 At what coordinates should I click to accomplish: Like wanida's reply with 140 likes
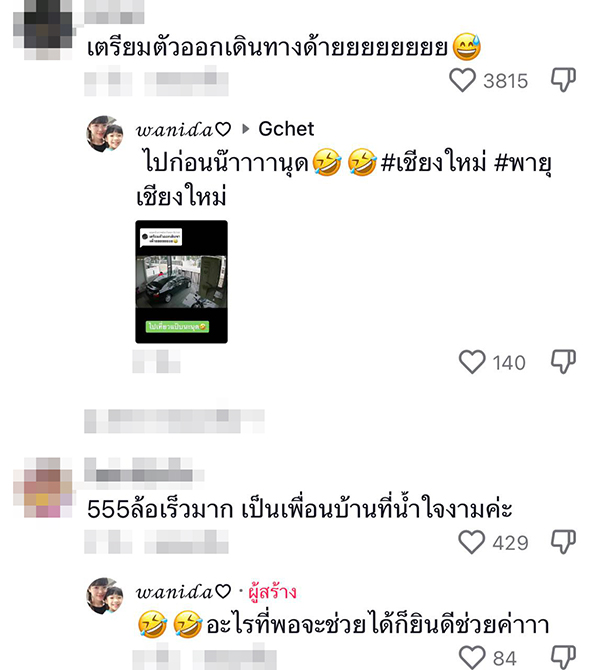click(x=472, y=362)
